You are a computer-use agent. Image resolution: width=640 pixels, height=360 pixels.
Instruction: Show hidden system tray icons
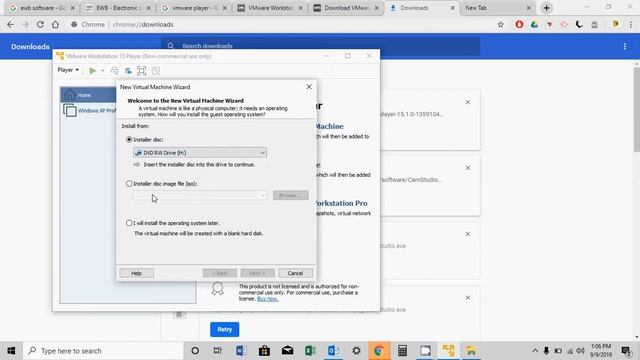(535, 351)
